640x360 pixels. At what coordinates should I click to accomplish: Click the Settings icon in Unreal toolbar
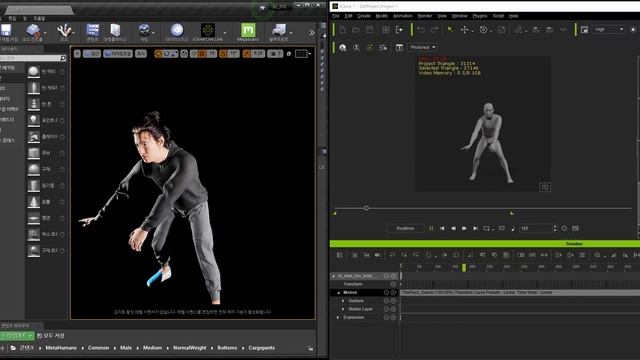pyautogui.click(x=144, y=31)
